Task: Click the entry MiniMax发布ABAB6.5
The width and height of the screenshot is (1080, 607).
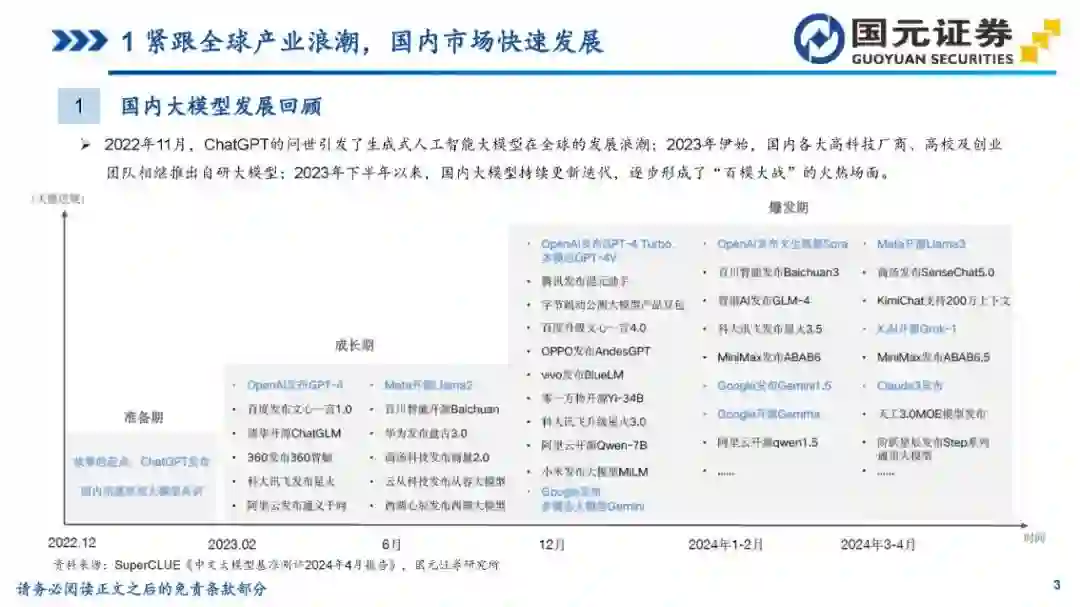Action: 933,357
